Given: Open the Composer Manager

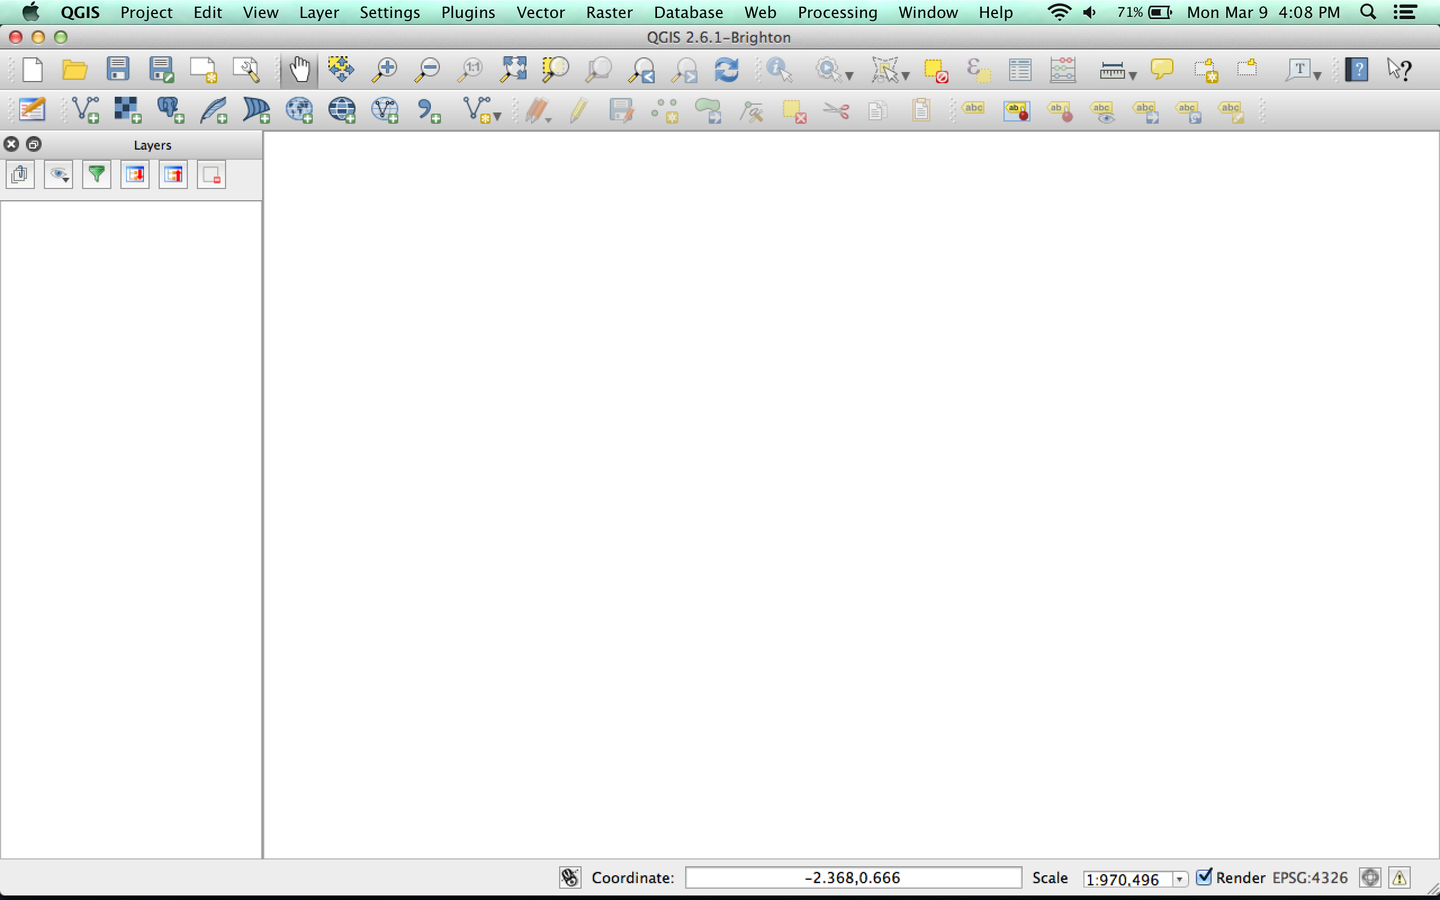Looking at the screenshot, I should click(246, 70).
